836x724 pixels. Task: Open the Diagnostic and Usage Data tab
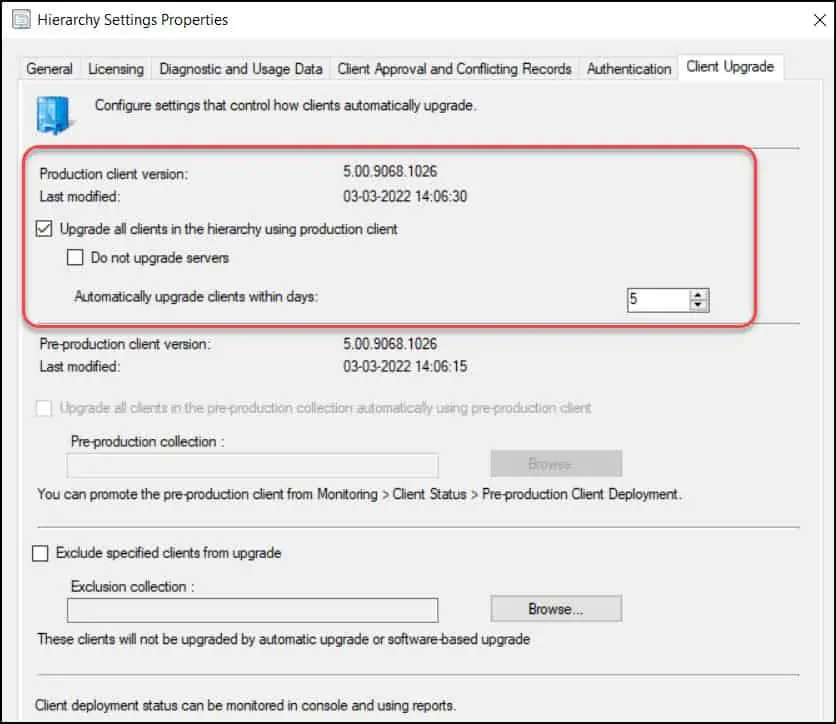pos(240,69)
